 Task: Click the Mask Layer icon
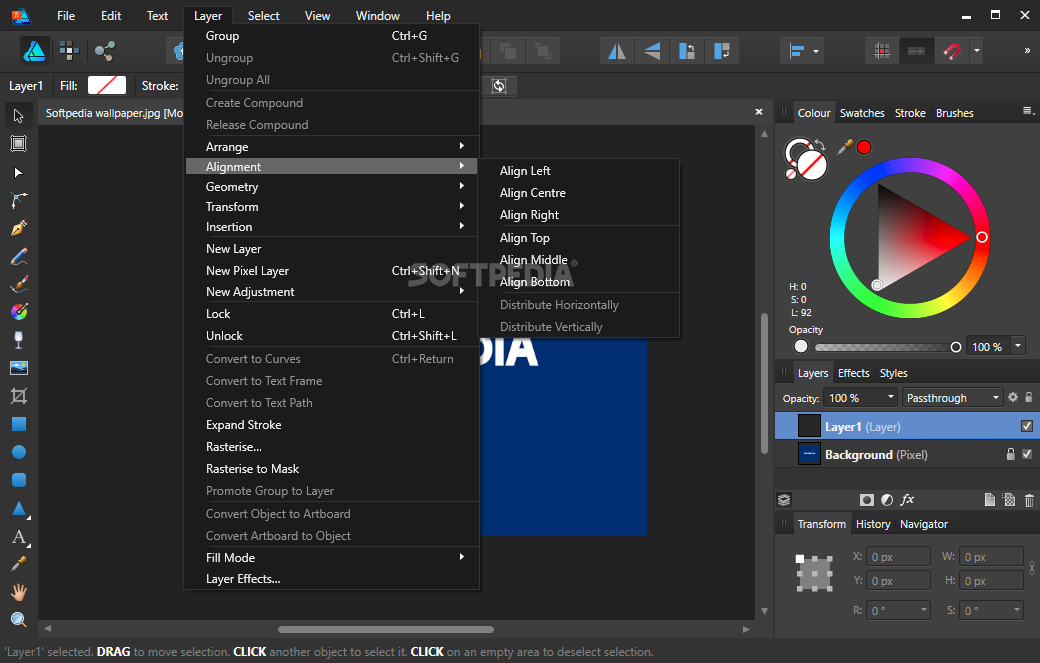[x=866, y=500]
